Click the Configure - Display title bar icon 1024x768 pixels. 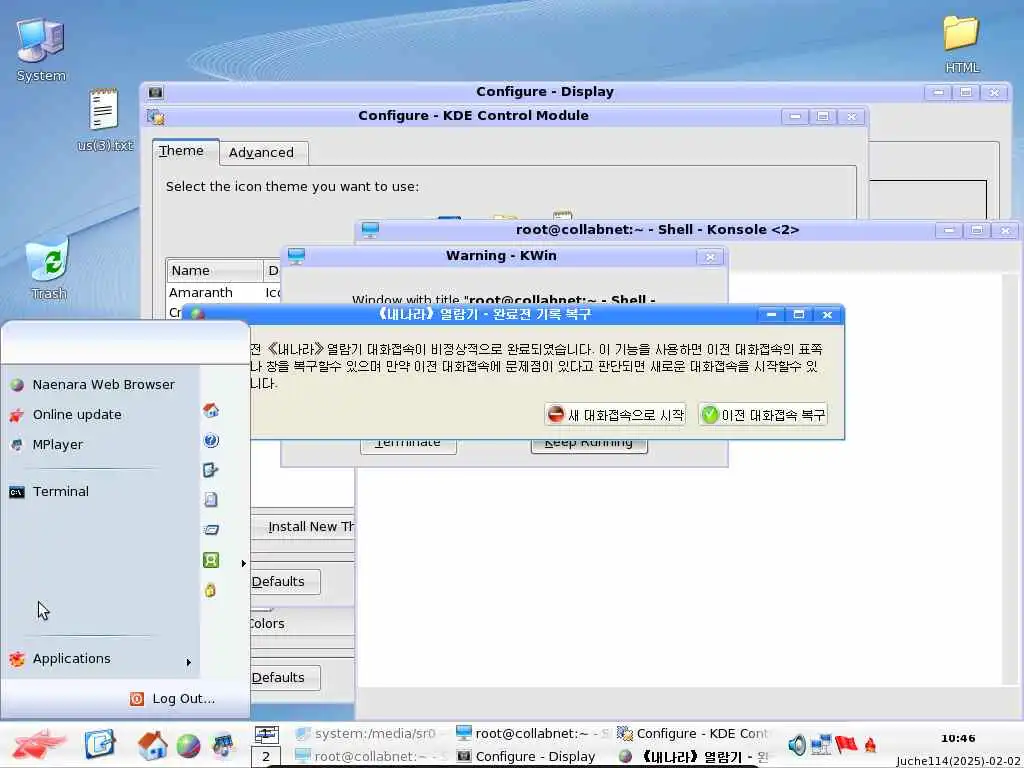click(x=155, y=92)
